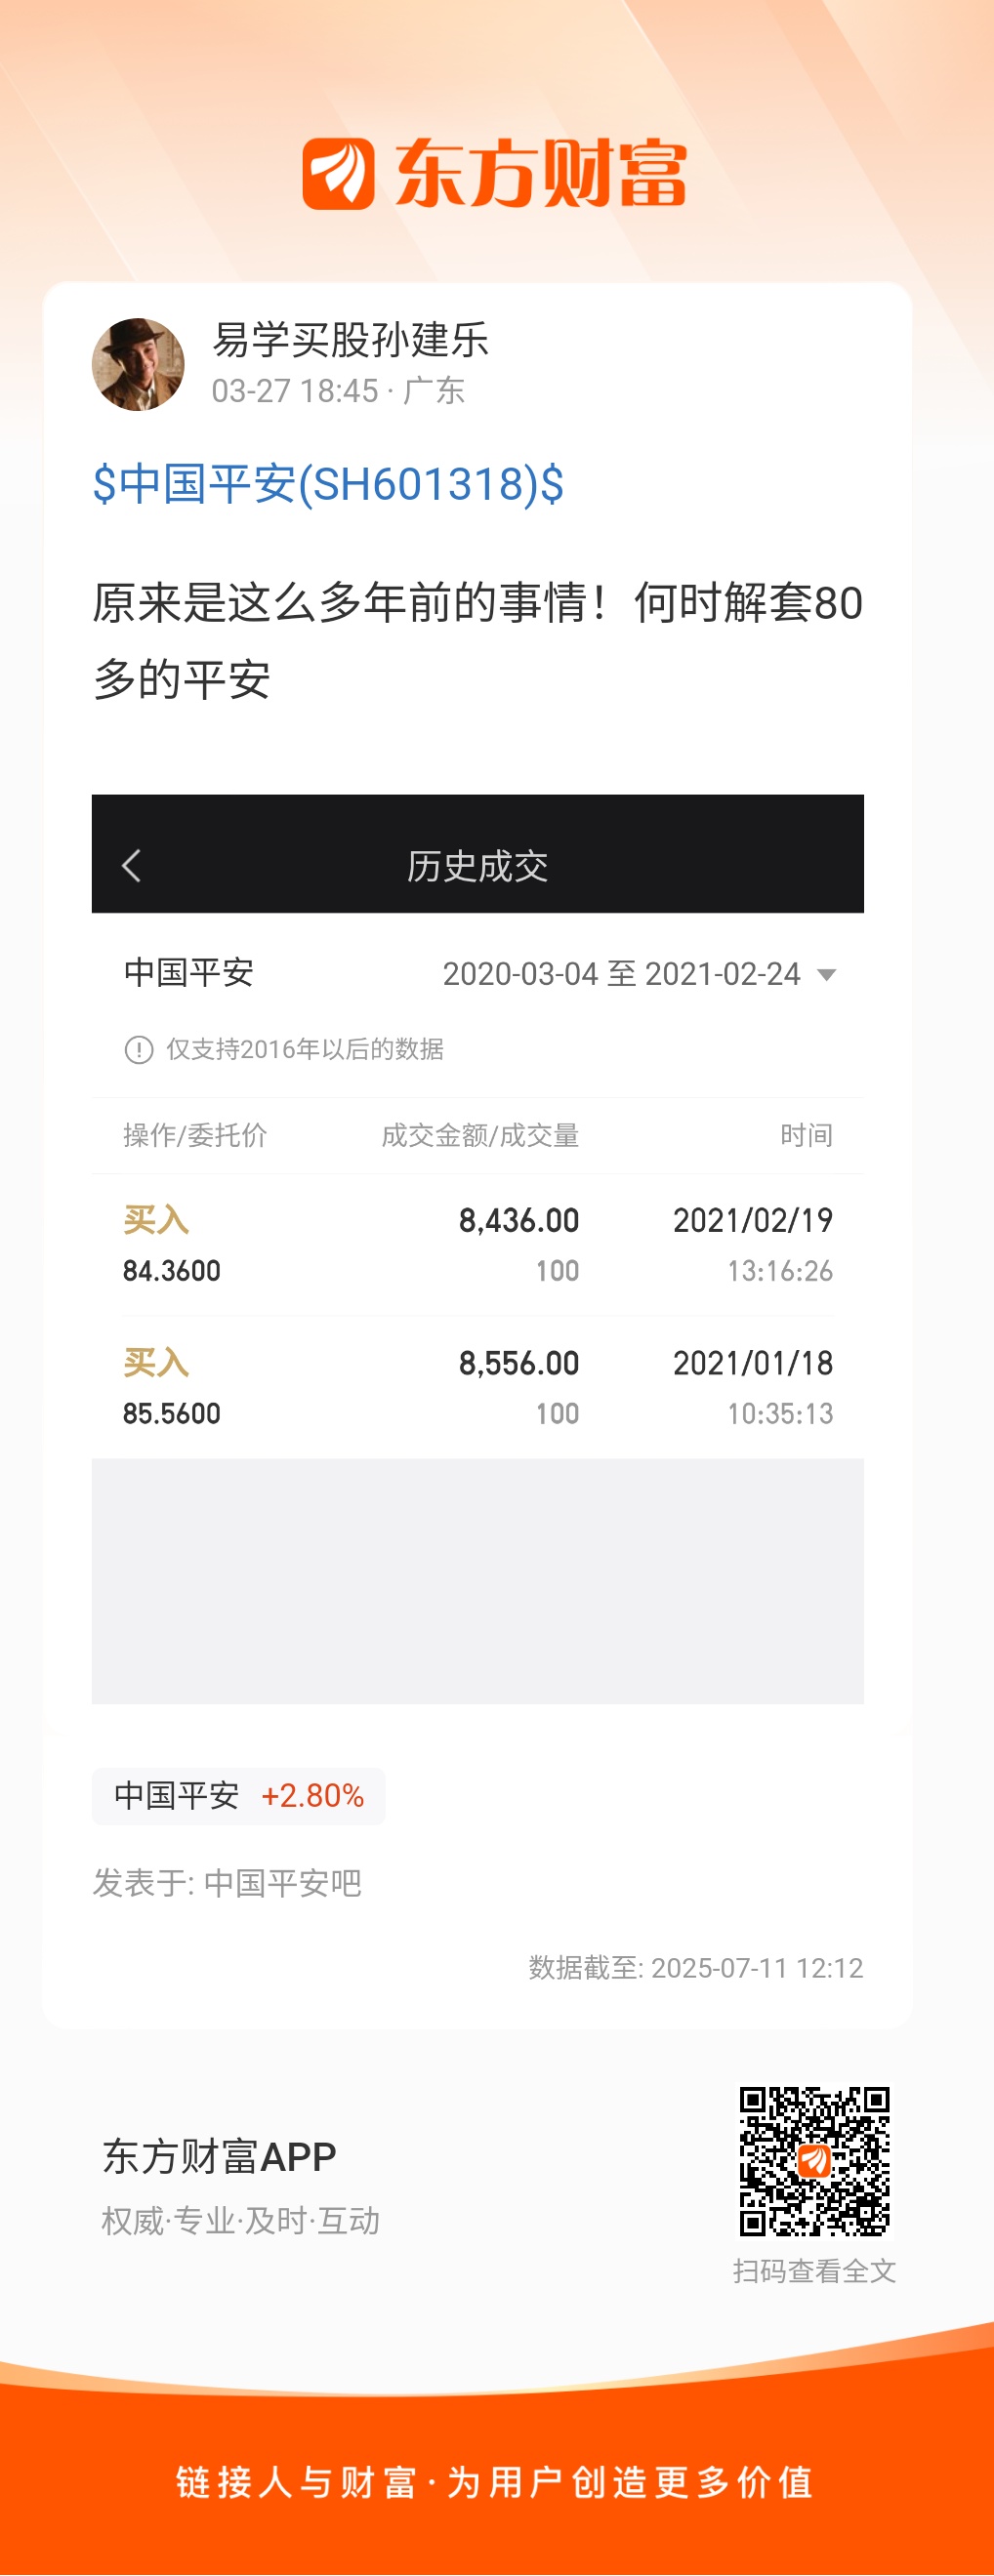Click the 成交金额/成交量 column header
Image resolution: width=994 pixels, height=2576 pixels.
480,1135
